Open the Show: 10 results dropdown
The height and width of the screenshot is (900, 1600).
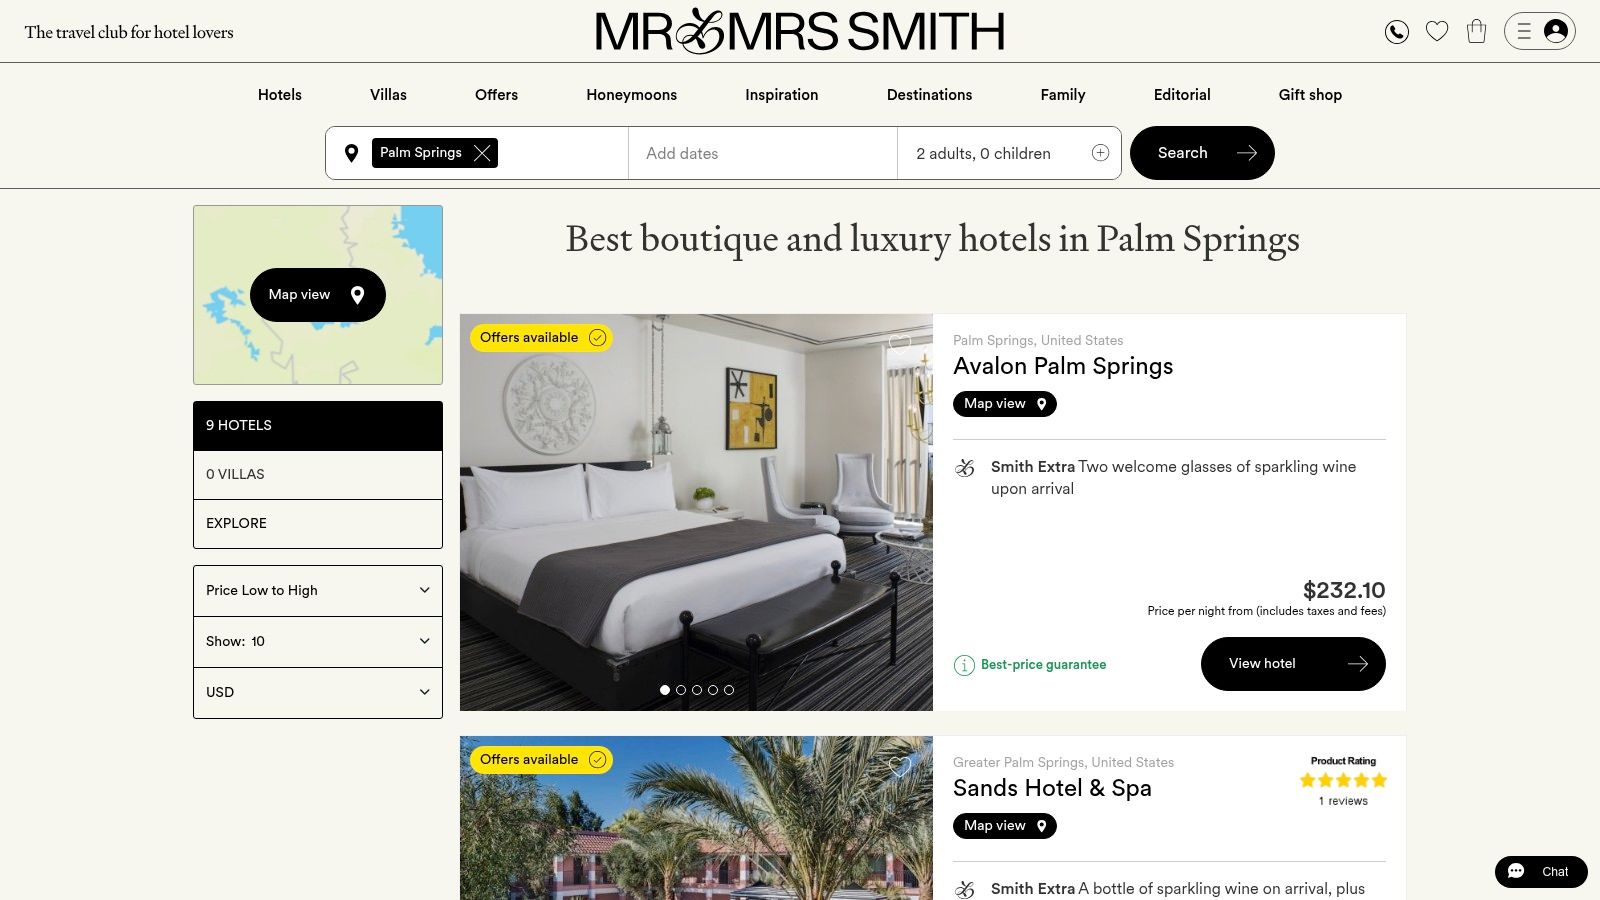[318, 642]
